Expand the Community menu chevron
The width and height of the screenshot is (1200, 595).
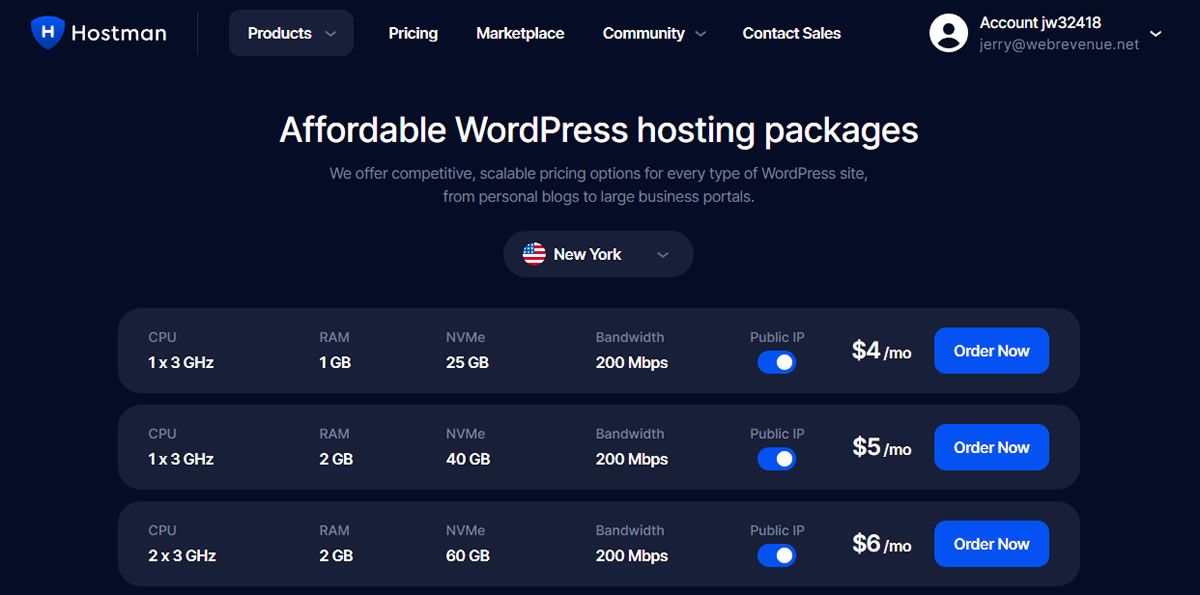tap(700, 34)
